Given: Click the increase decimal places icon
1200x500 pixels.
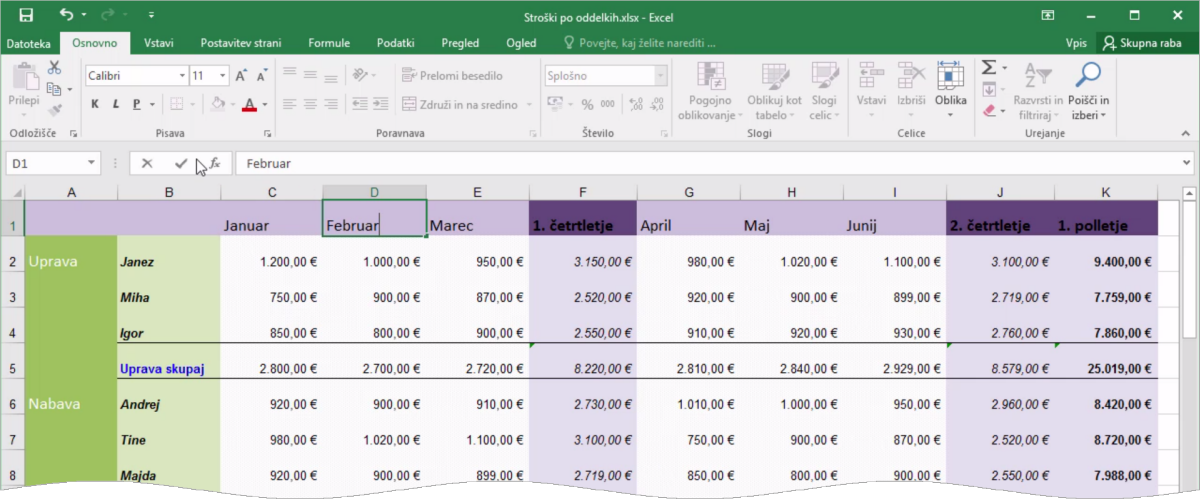Looking at the screenshot, I should (x=634, y=104).
